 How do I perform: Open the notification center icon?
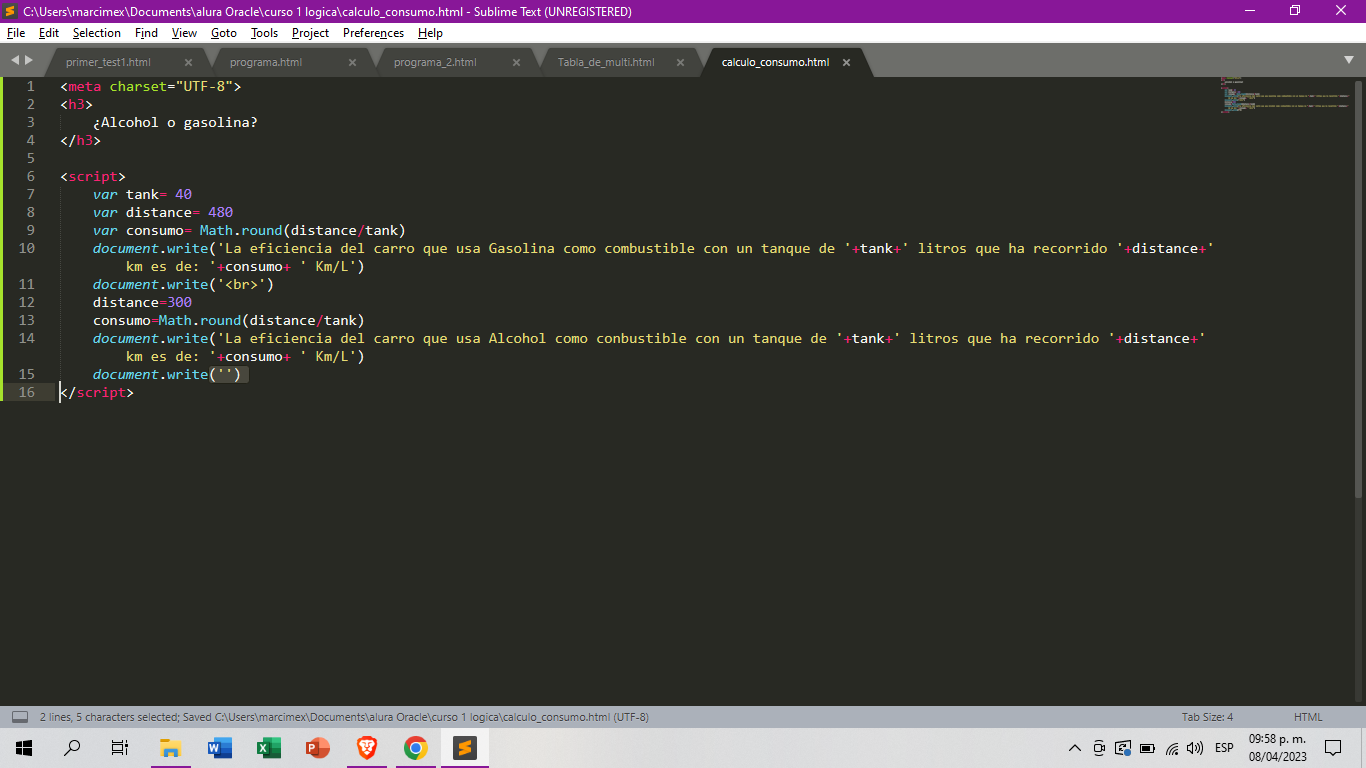[1333, 748]
